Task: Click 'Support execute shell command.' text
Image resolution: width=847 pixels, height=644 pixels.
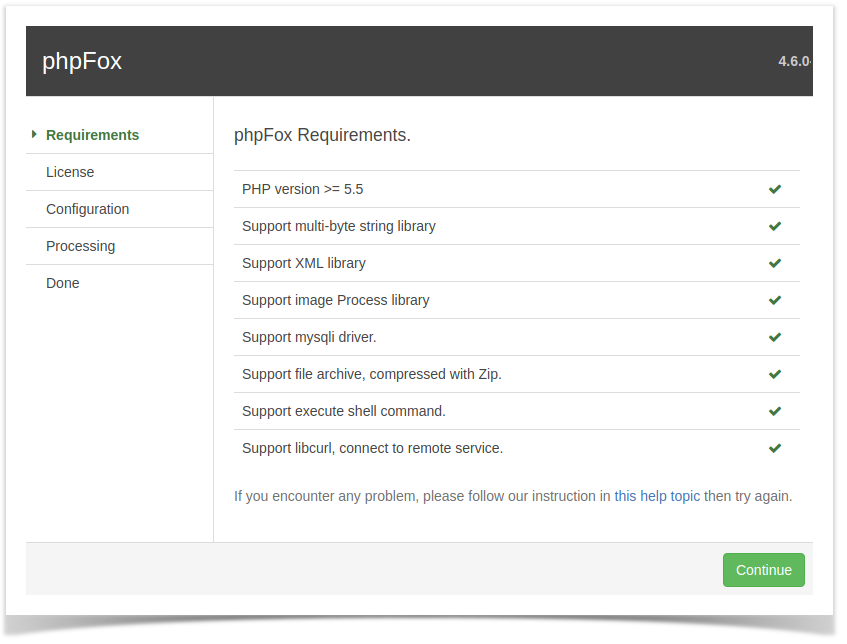Action: [x=344, y=411]
